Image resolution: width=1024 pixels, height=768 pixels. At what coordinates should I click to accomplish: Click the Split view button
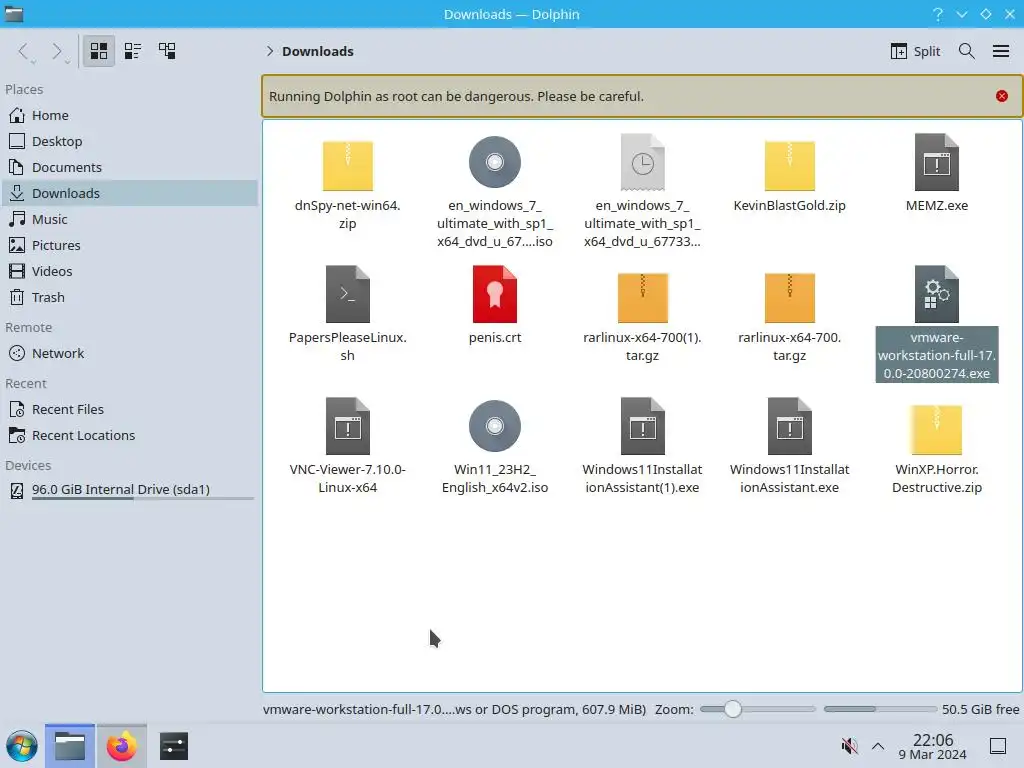point(915,51)
